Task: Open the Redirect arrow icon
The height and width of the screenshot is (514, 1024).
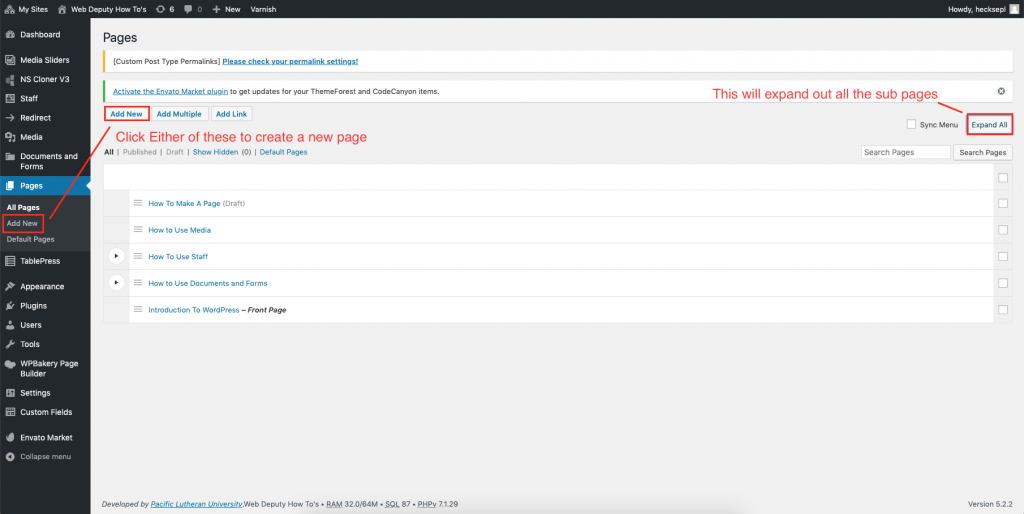Action: [10, 118]
